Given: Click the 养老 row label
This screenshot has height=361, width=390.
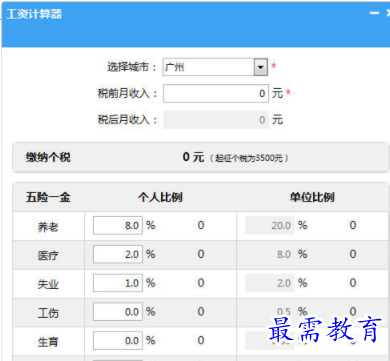Looking at the screenshot, I should point(48,227).
